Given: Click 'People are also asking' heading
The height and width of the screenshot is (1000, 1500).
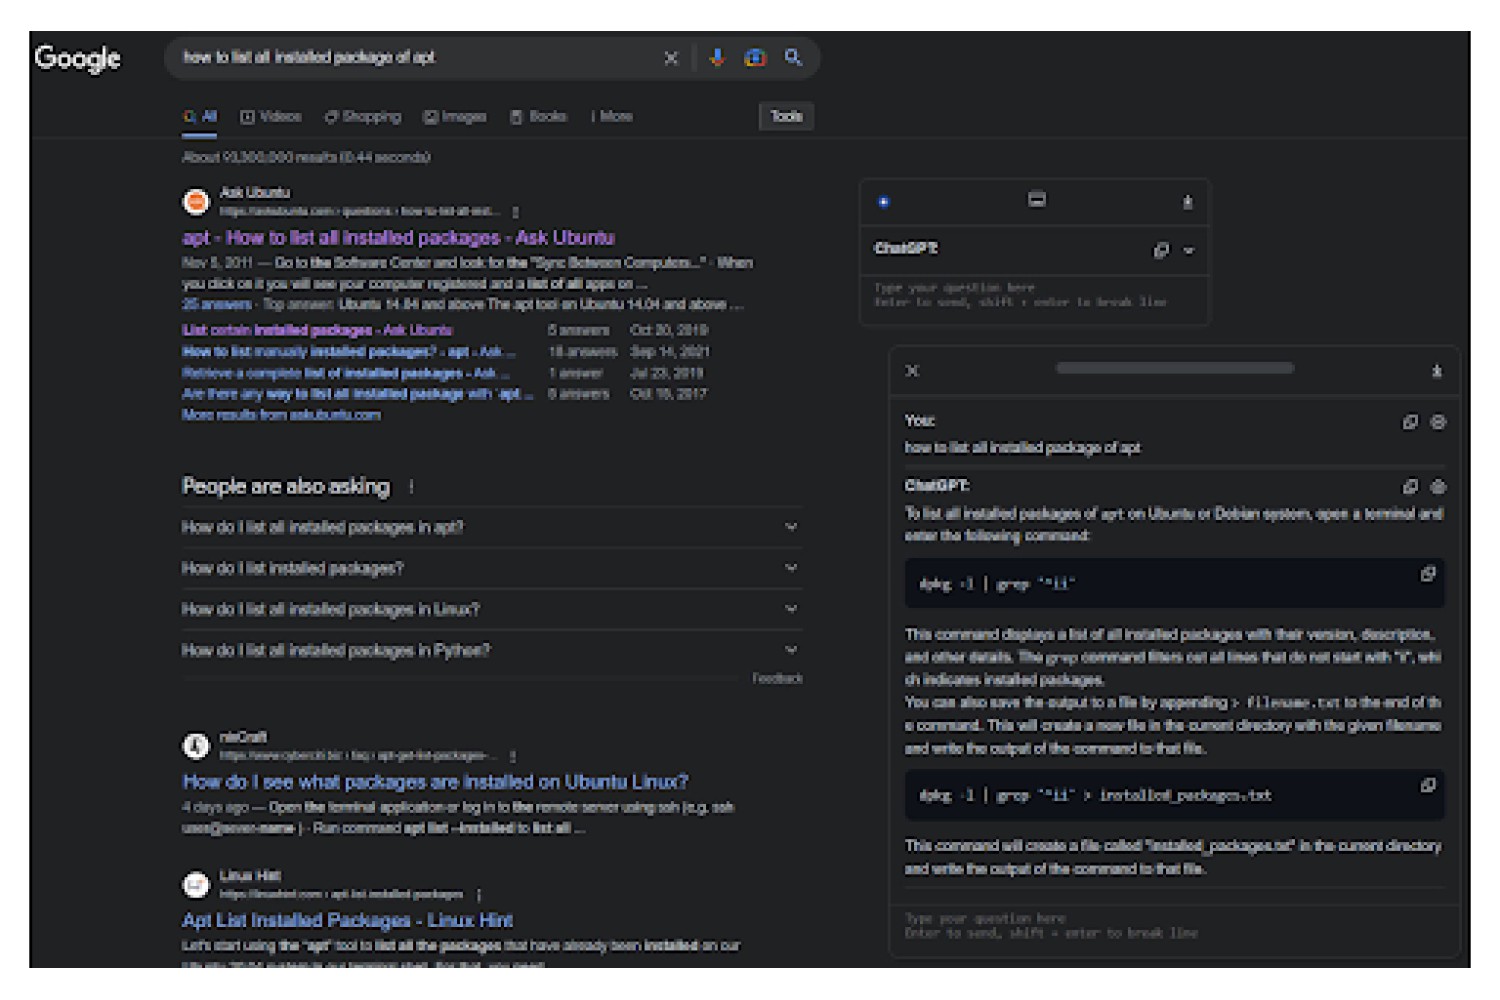Looking at the screenshot, I should (x=286, y=487).
